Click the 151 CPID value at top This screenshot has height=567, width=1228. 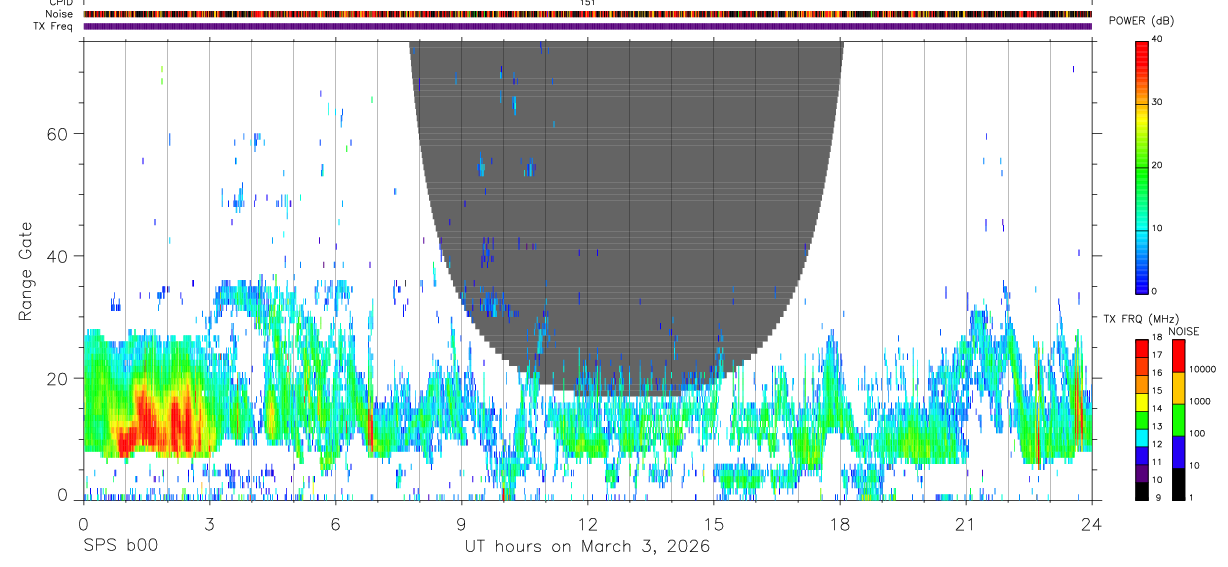point(587,3)
